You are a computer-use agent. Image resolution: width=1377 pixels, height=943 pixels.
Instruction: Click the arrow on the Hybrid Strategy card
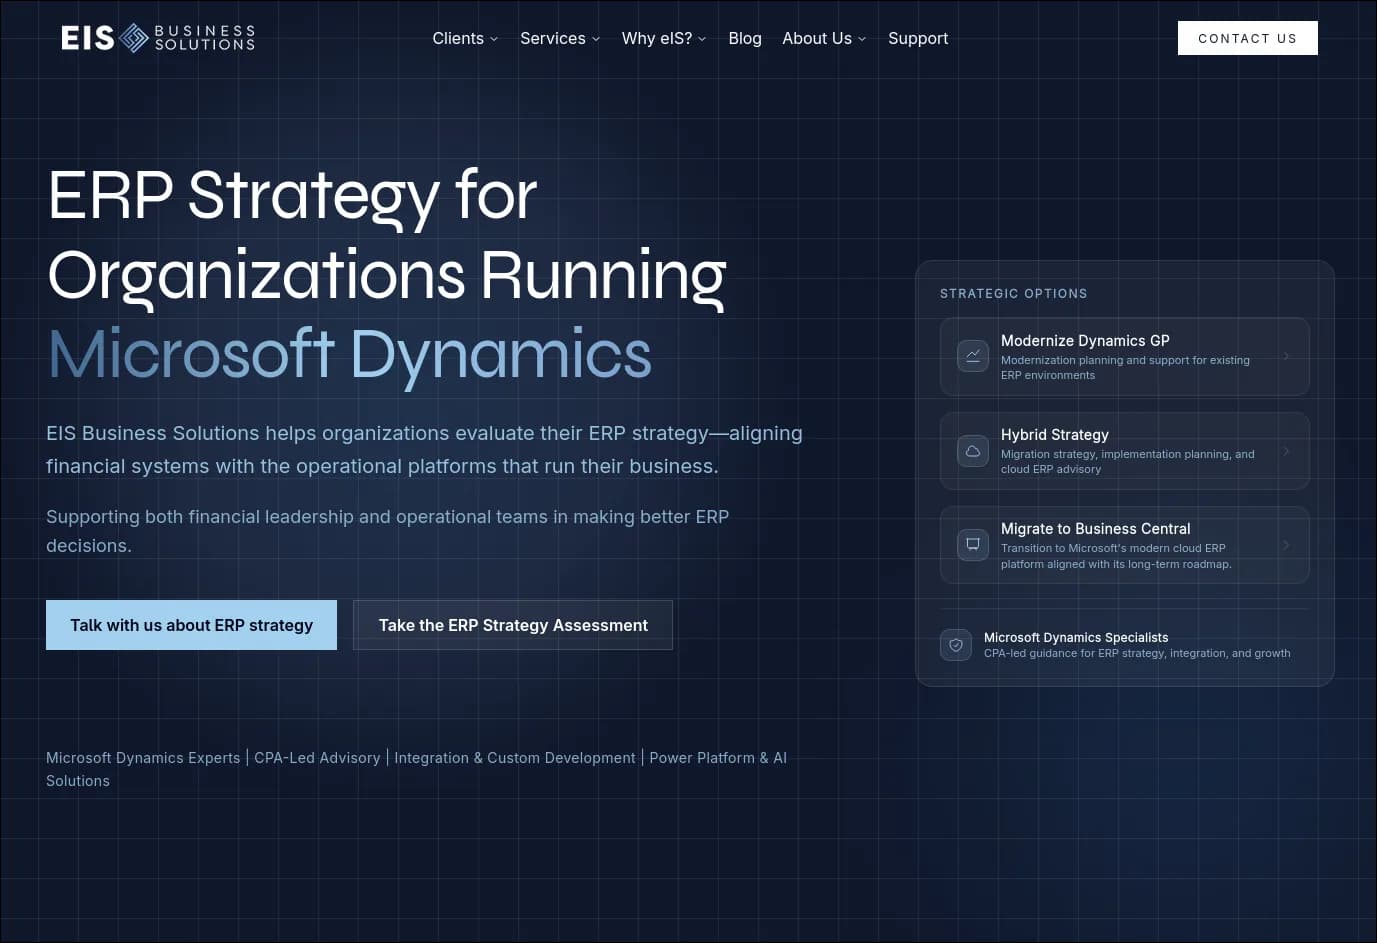[1286, 451]
